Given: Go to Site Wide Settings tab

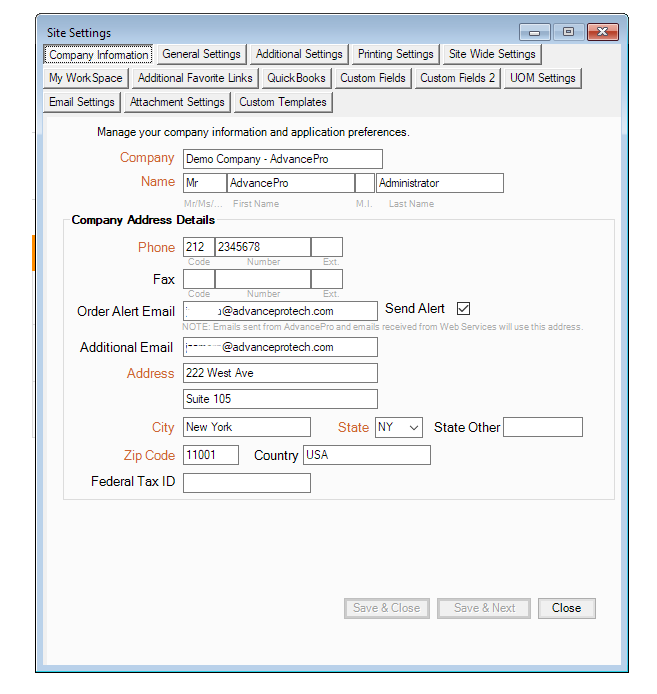Looking at the screenshot, I should point(492,54).
